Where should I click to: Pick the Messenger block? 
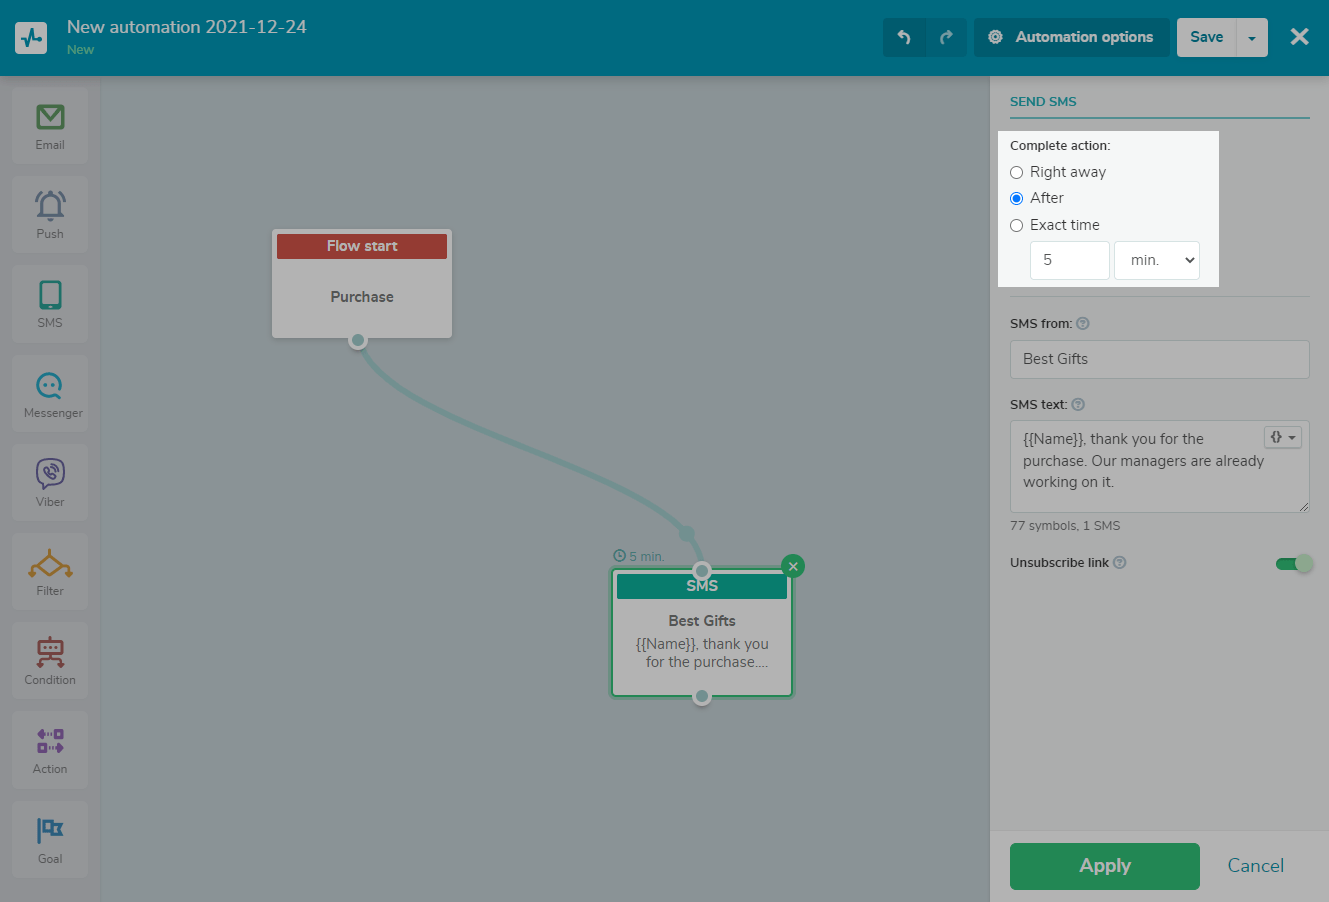tap(50, 393)
